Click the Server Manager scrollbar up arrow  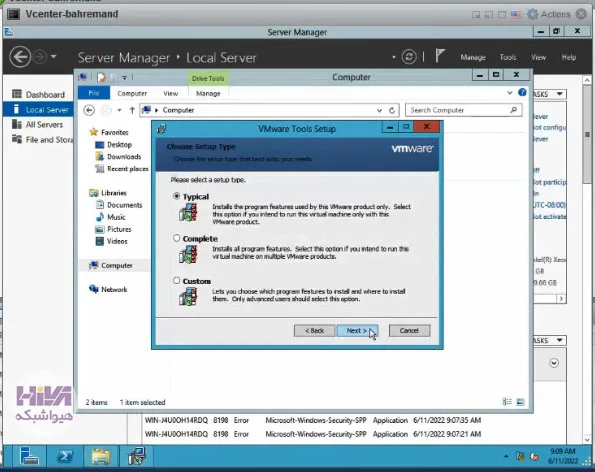[587, 80]
